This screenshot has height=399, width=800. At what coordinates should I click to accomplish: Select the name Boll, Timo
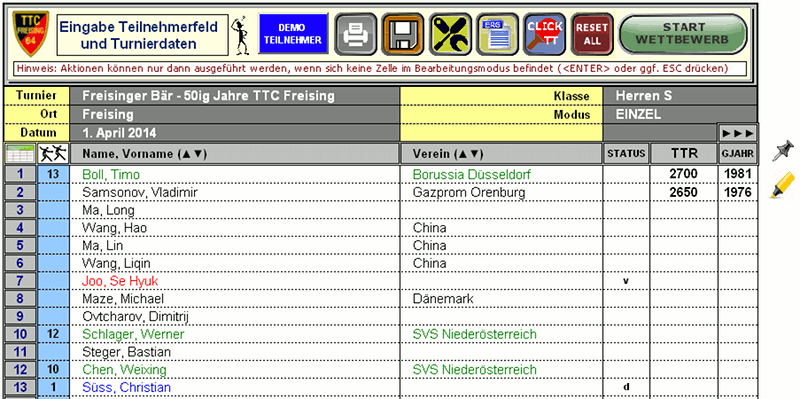111,174
